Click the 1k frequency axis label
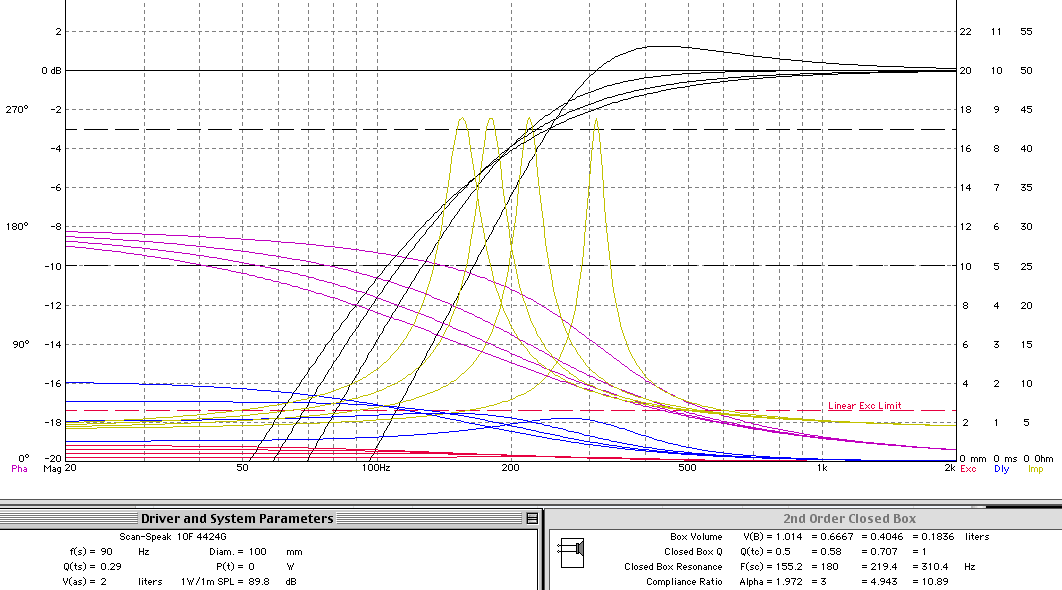The width and height of the screenshot is (1062, 590). (822, 467)
